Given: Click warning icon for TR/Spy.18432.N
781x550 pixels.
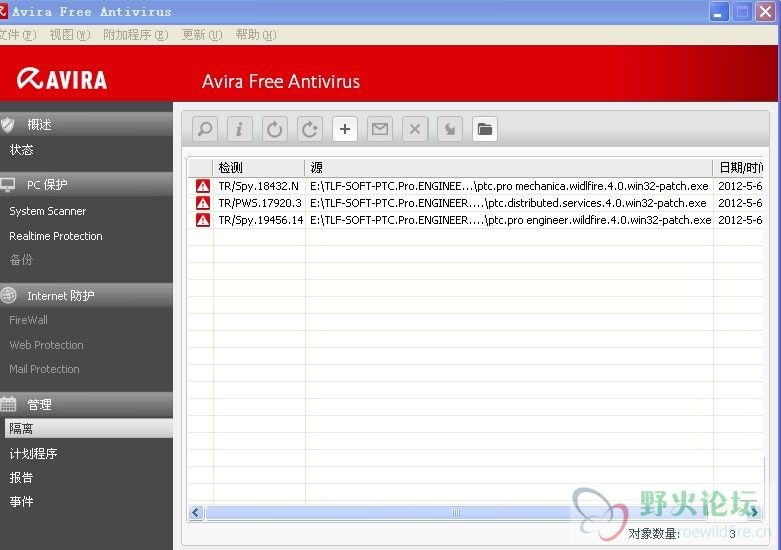Looking at the screenshot, I should (203, 186).
